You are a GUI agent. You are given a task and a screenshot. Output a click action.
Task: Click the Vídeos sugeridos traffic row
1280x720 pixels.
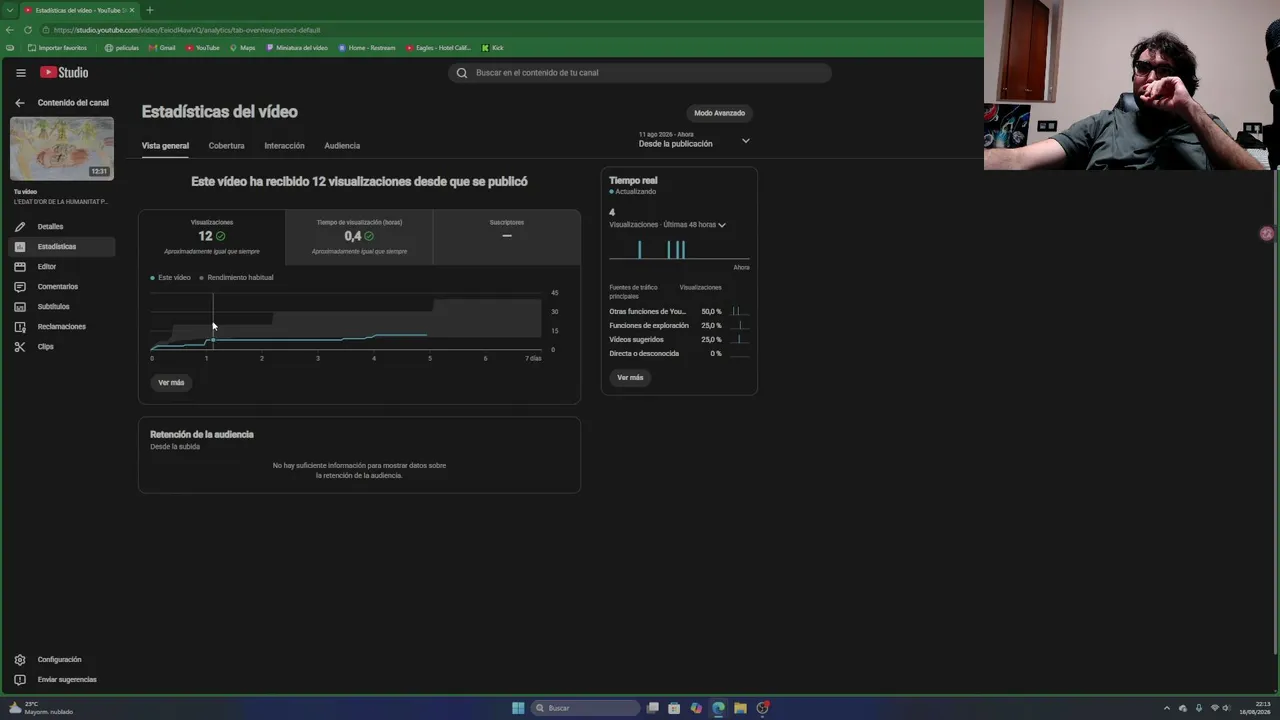pos(679,340)
